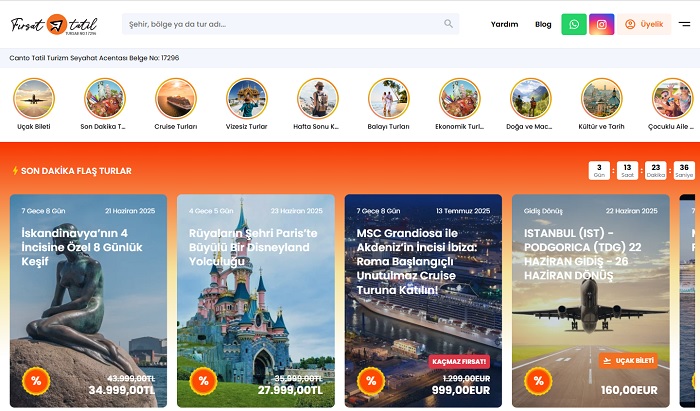Click the Fırsat Tatil logo

point(54,25)
